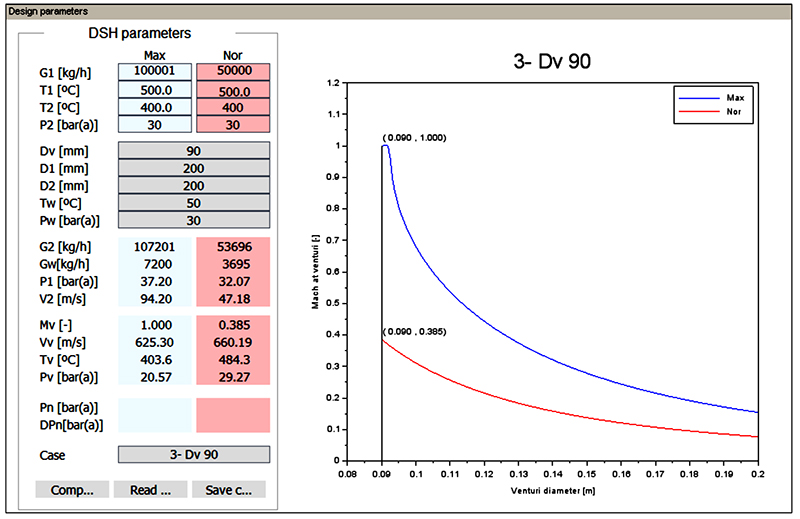The image size is (800, 519).
Task: Click the red Nor legend line
Action: click(698, 111)
